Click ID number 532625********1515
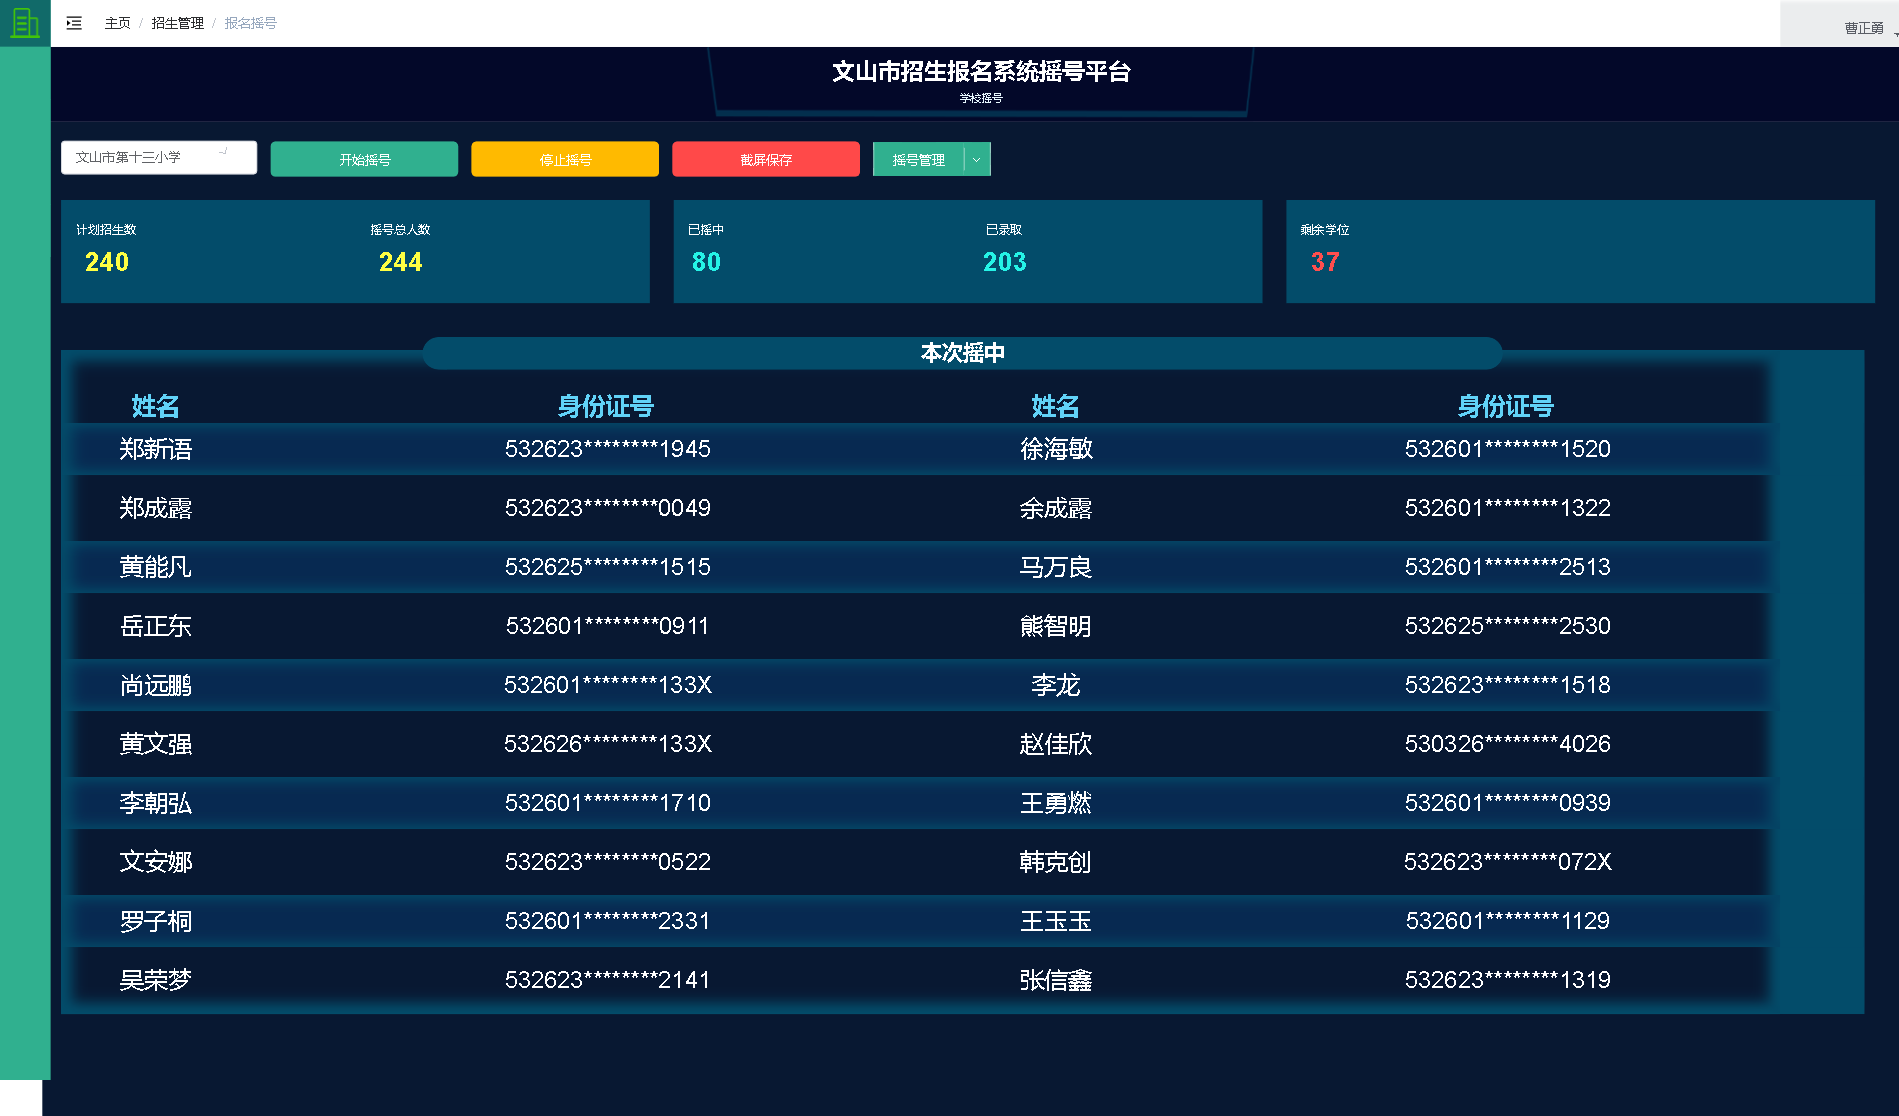1899x1116 pixels. [x=607, y=567]
